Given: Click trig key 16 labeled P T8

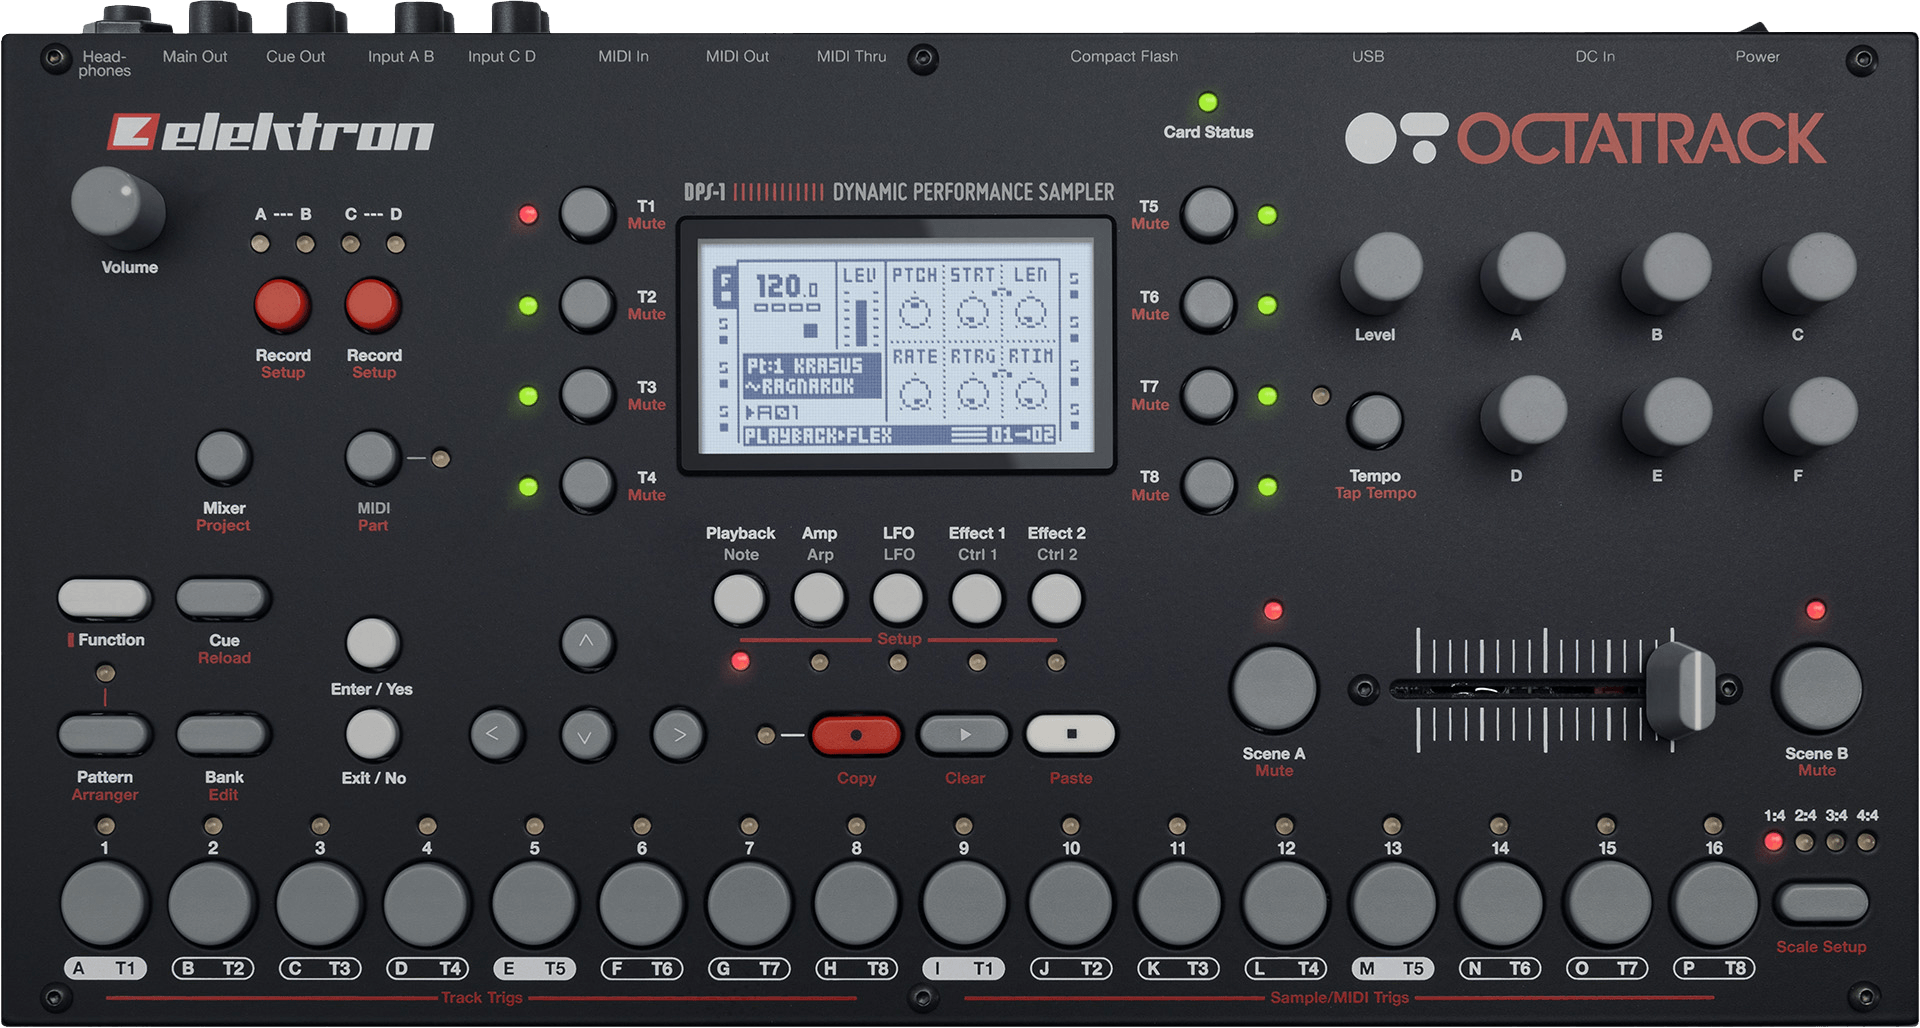Looking at the screenshot, I should tap(1714, 904).
